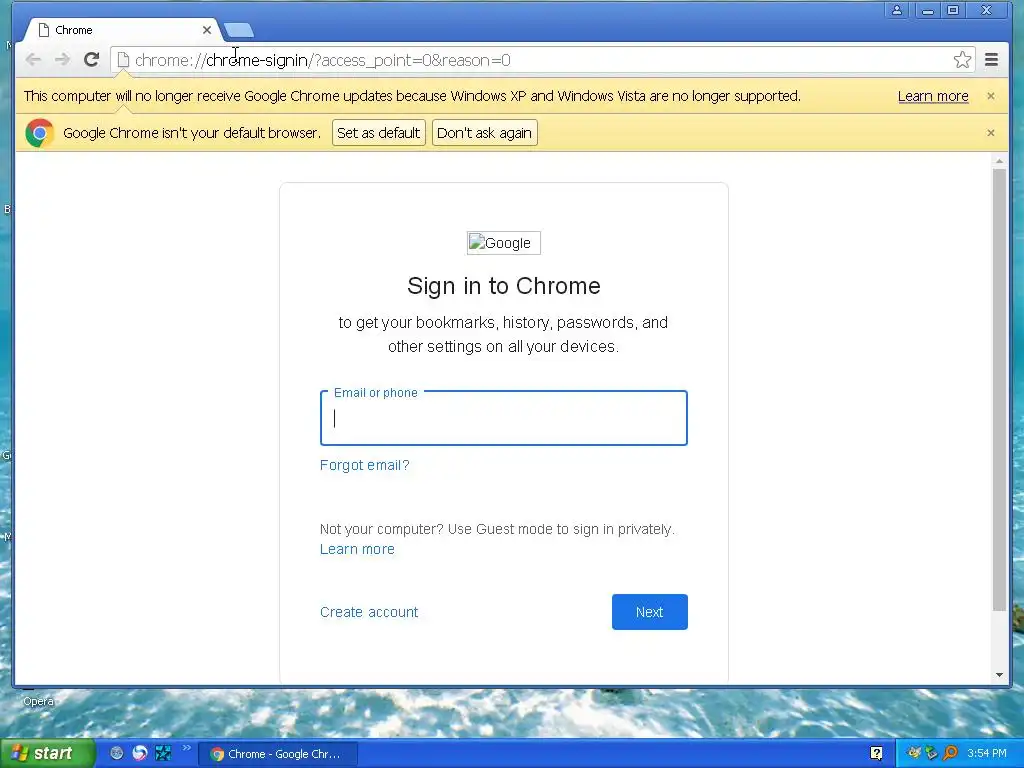
Task: Click the first system tray icon
Action: (913, 753)
